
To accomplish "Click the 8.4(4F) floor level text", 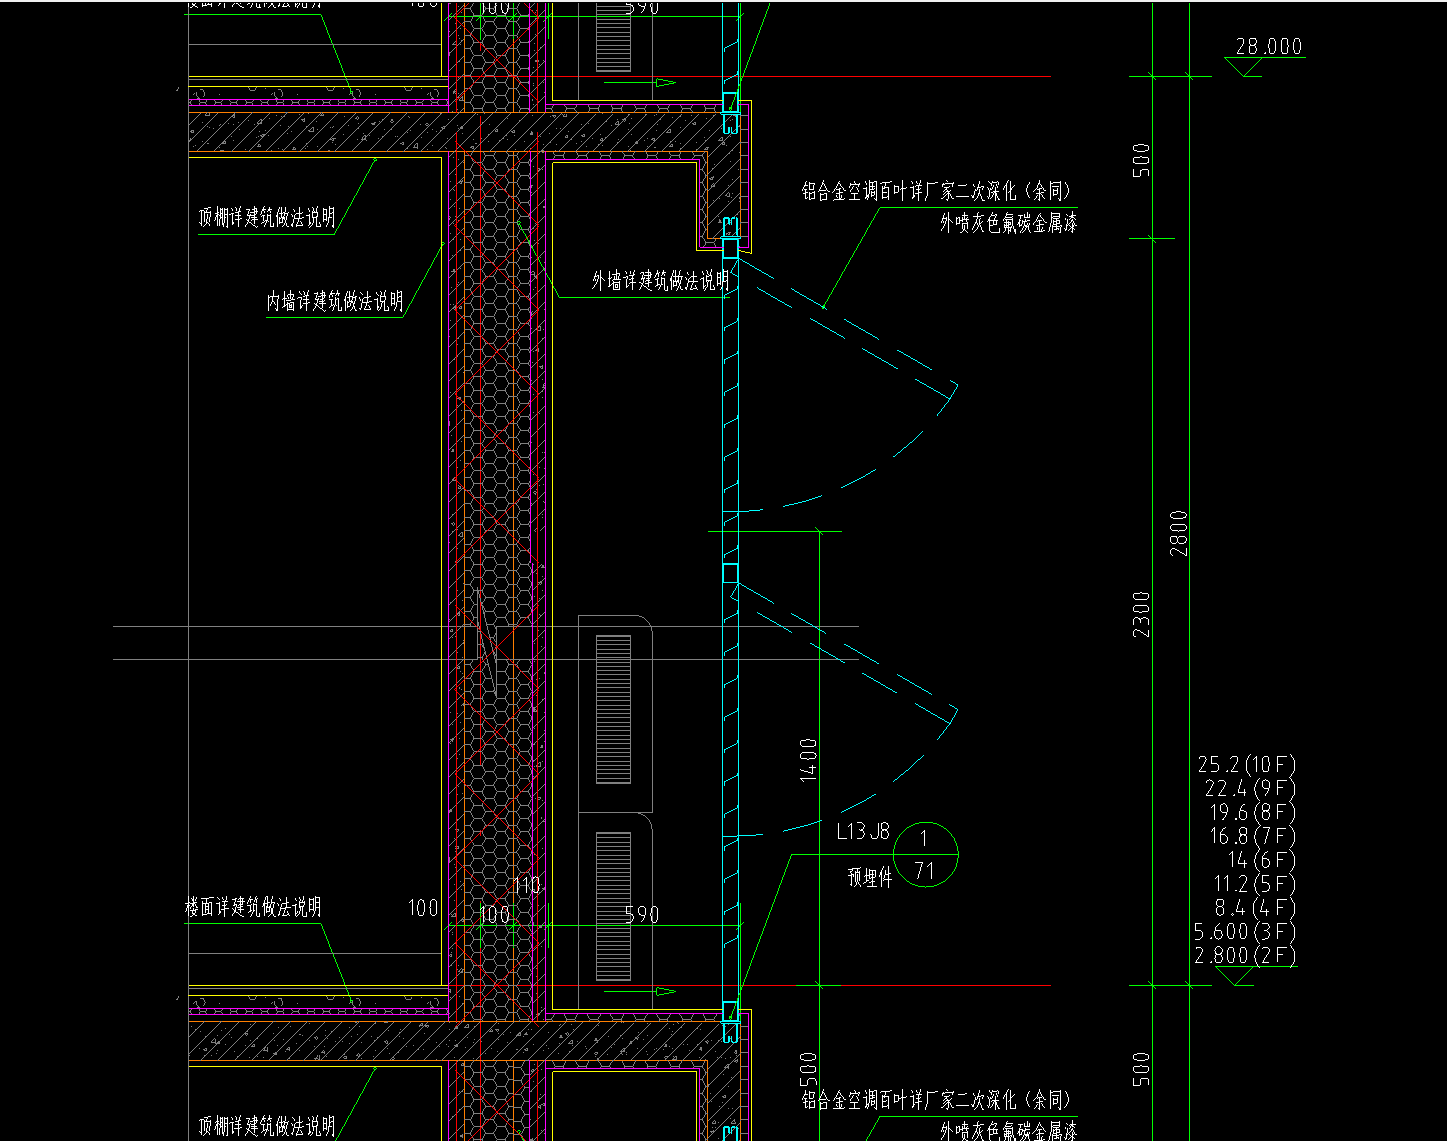I will click(1255, 908).
